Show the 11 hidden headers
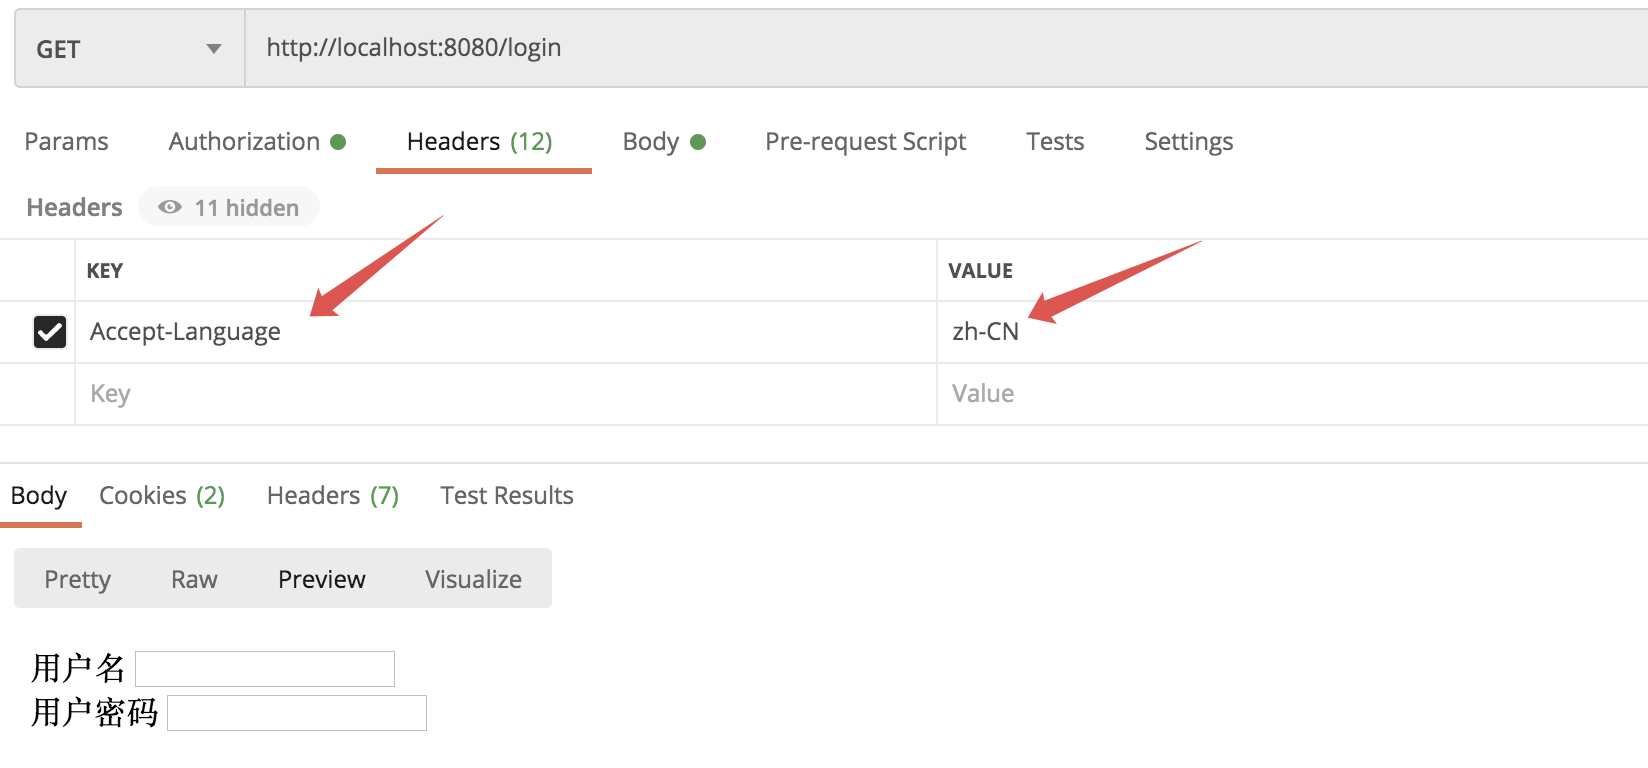Image resolution: width=1648 pixels, height=768 pixels. click(x=229, y=208)
